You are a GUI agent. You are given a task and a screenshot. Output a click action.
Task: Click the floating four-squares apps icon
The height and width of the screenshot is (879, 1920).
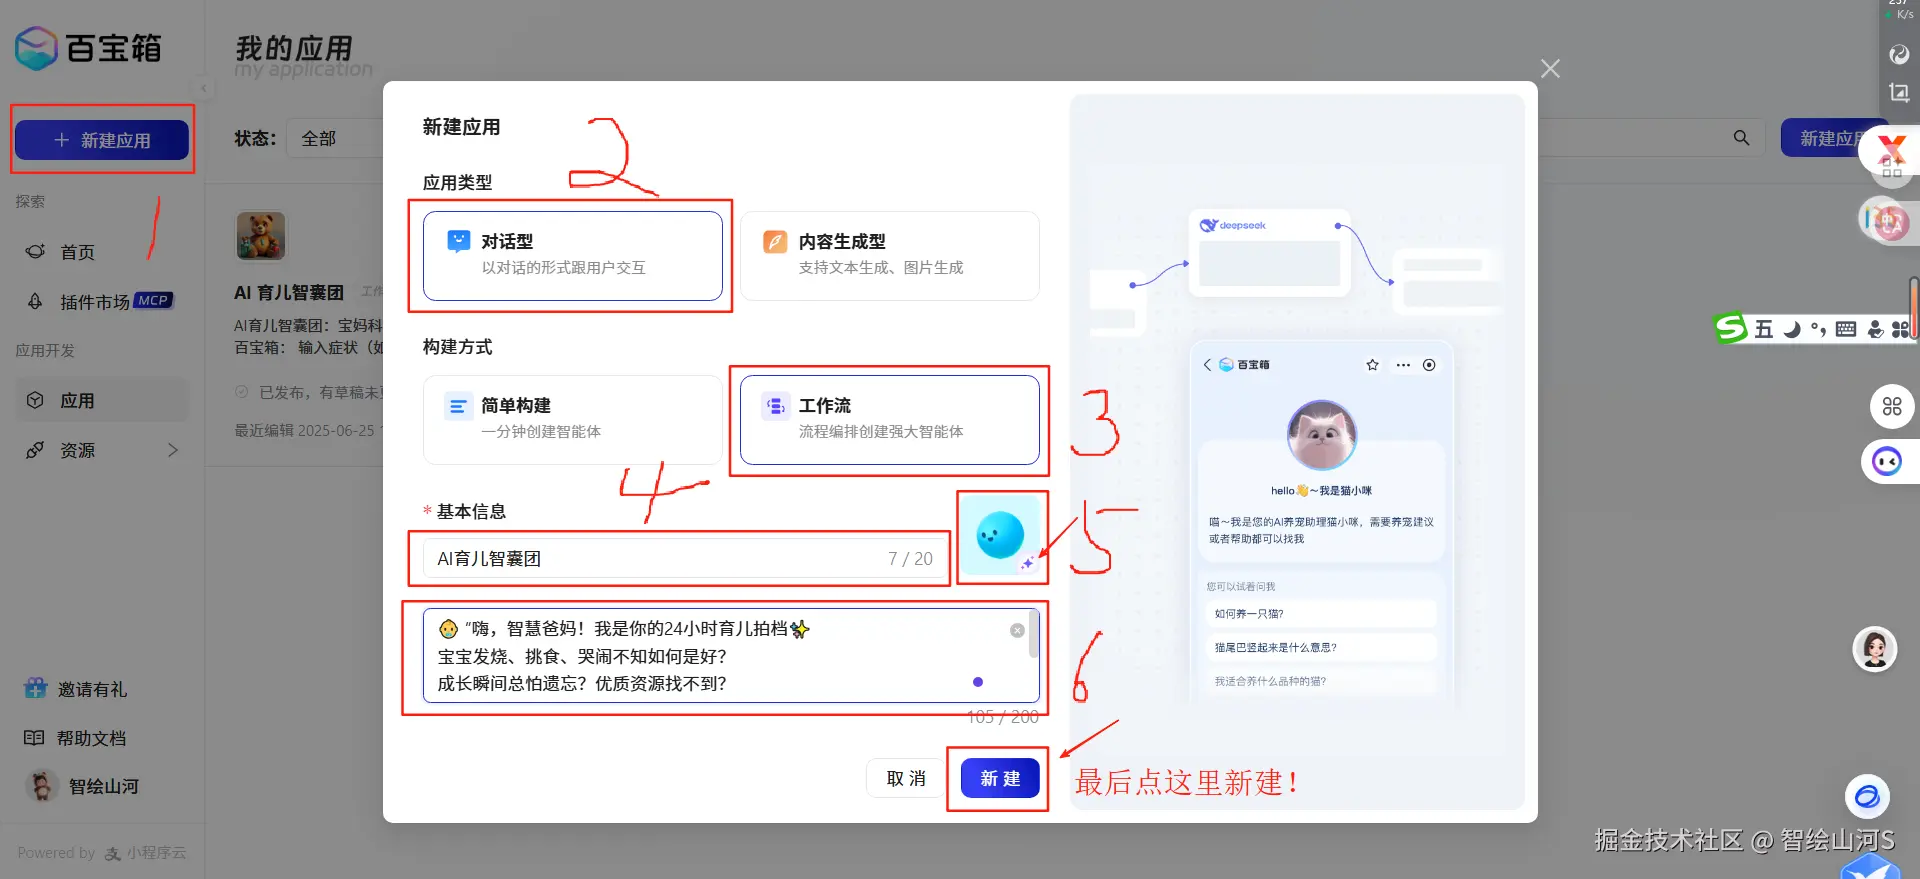(x=1892, y=406)
